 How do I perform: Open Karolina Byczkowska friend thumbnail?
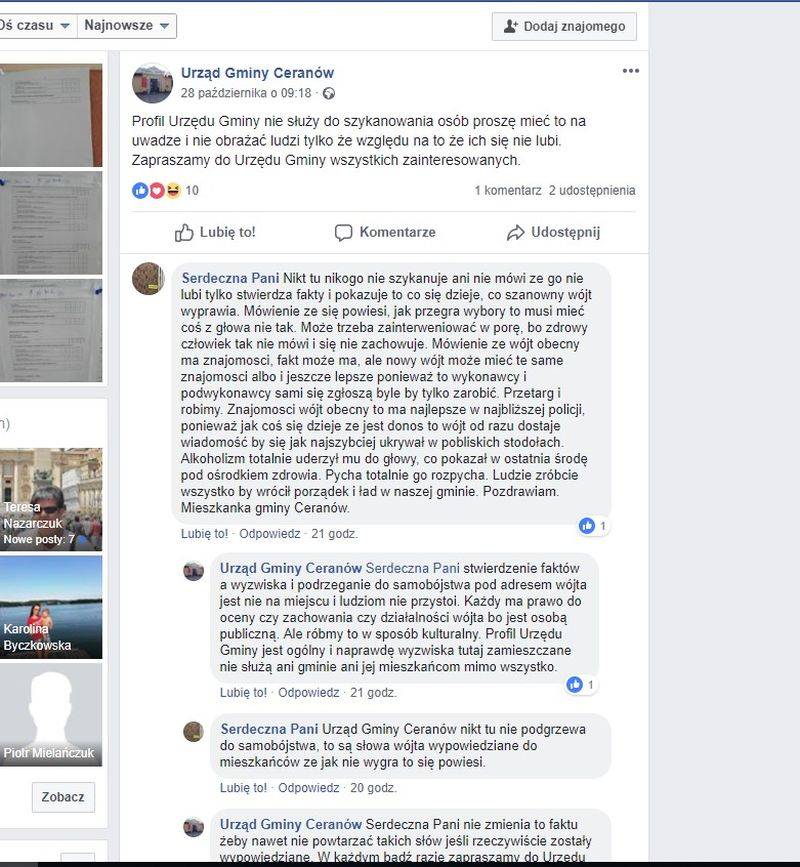click(x=51, y=607)
